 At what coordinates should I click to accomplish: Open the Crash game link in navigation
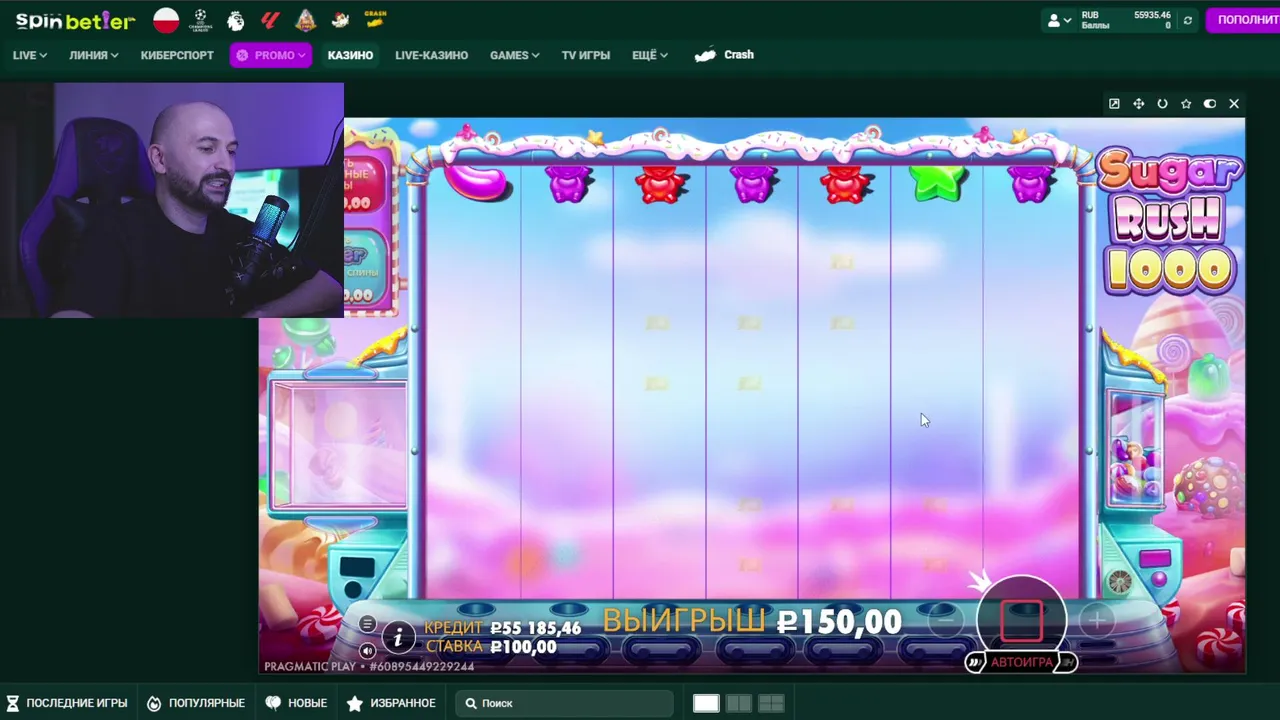pyautogui.click(x=725, y=55)
